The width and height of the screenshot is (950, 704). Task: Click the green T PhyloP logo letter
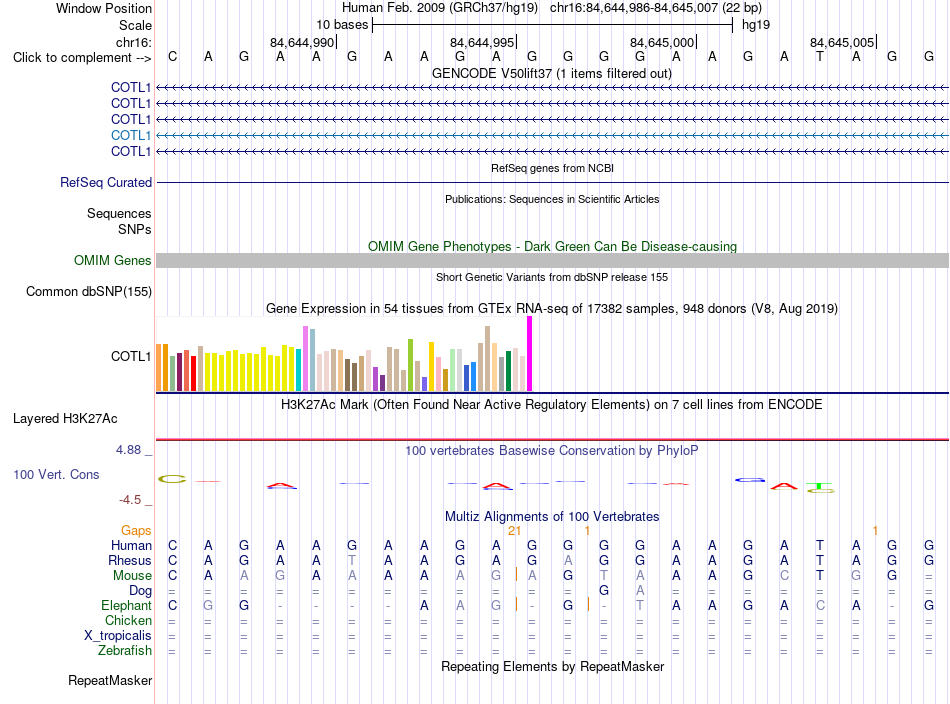pyautogui.click(x=820, y=486)
